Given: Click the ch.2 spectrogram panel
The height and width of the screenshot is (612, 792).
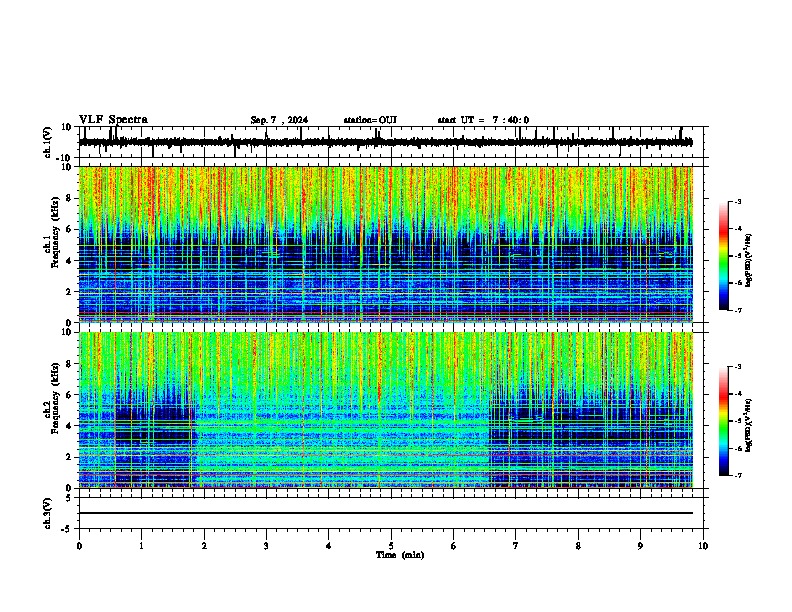Looking at the screenshot, I should click(x=386, y=410).
